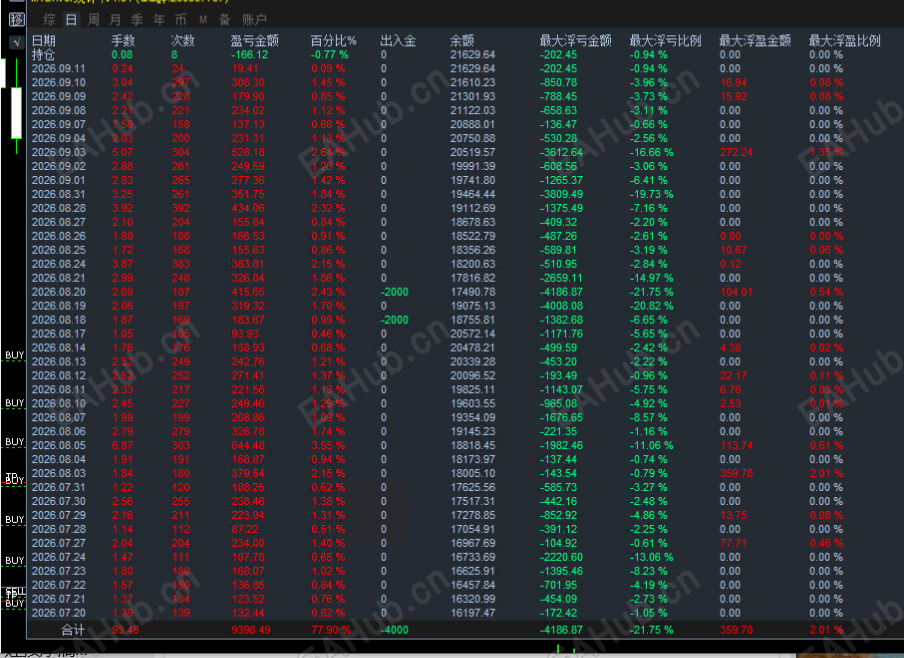Switch to the M tab

coord(203,20)
